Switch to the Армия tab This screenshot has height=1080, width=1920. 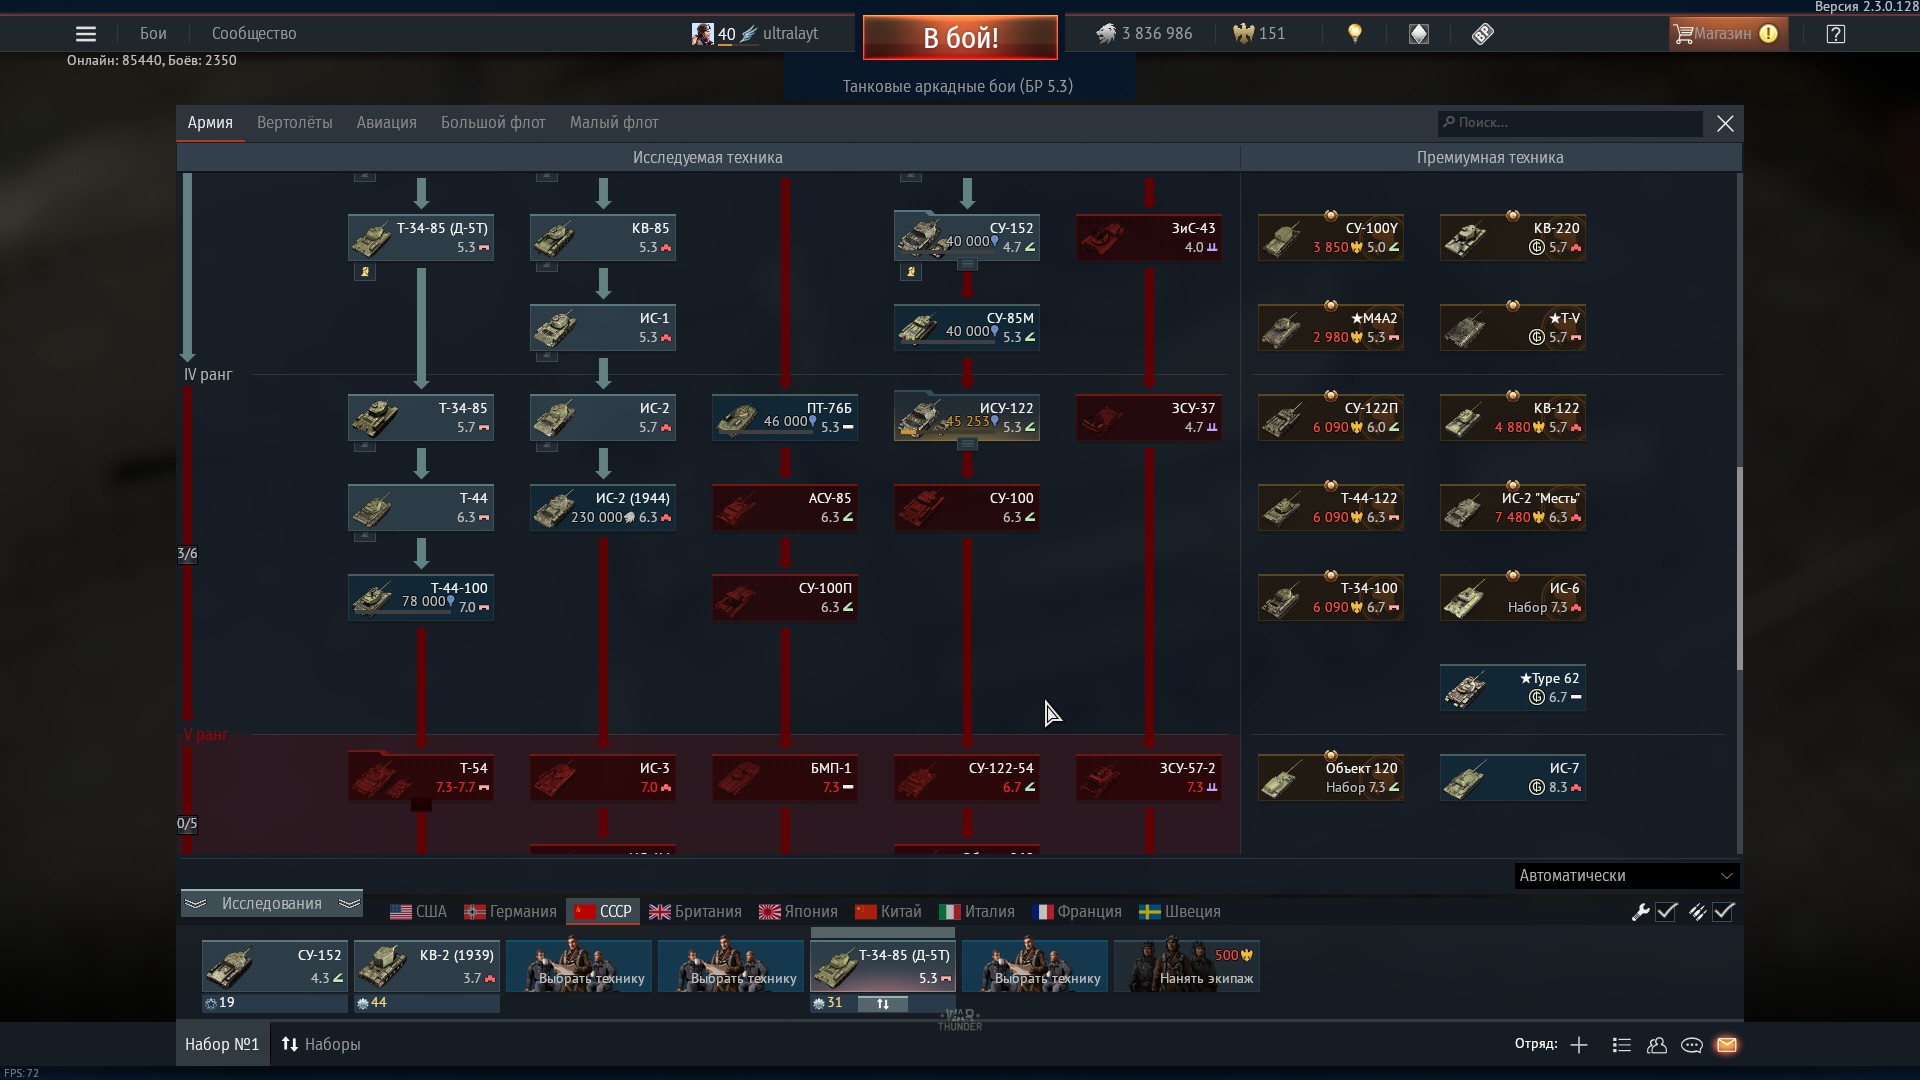click(x=210, y=123)
